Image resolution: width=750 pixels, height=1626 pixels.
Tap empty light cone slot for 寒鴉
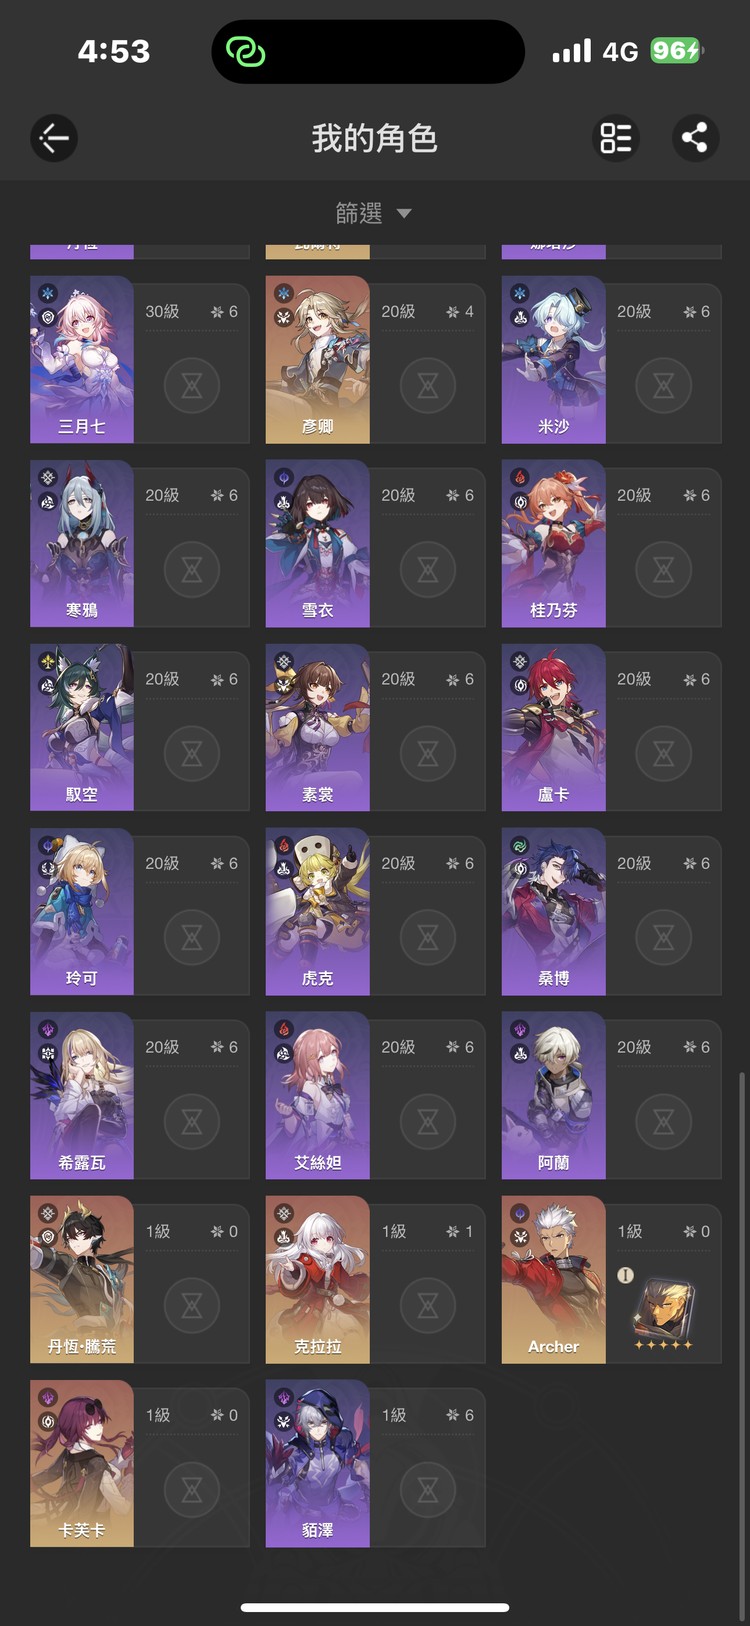[x=192, y=569]
